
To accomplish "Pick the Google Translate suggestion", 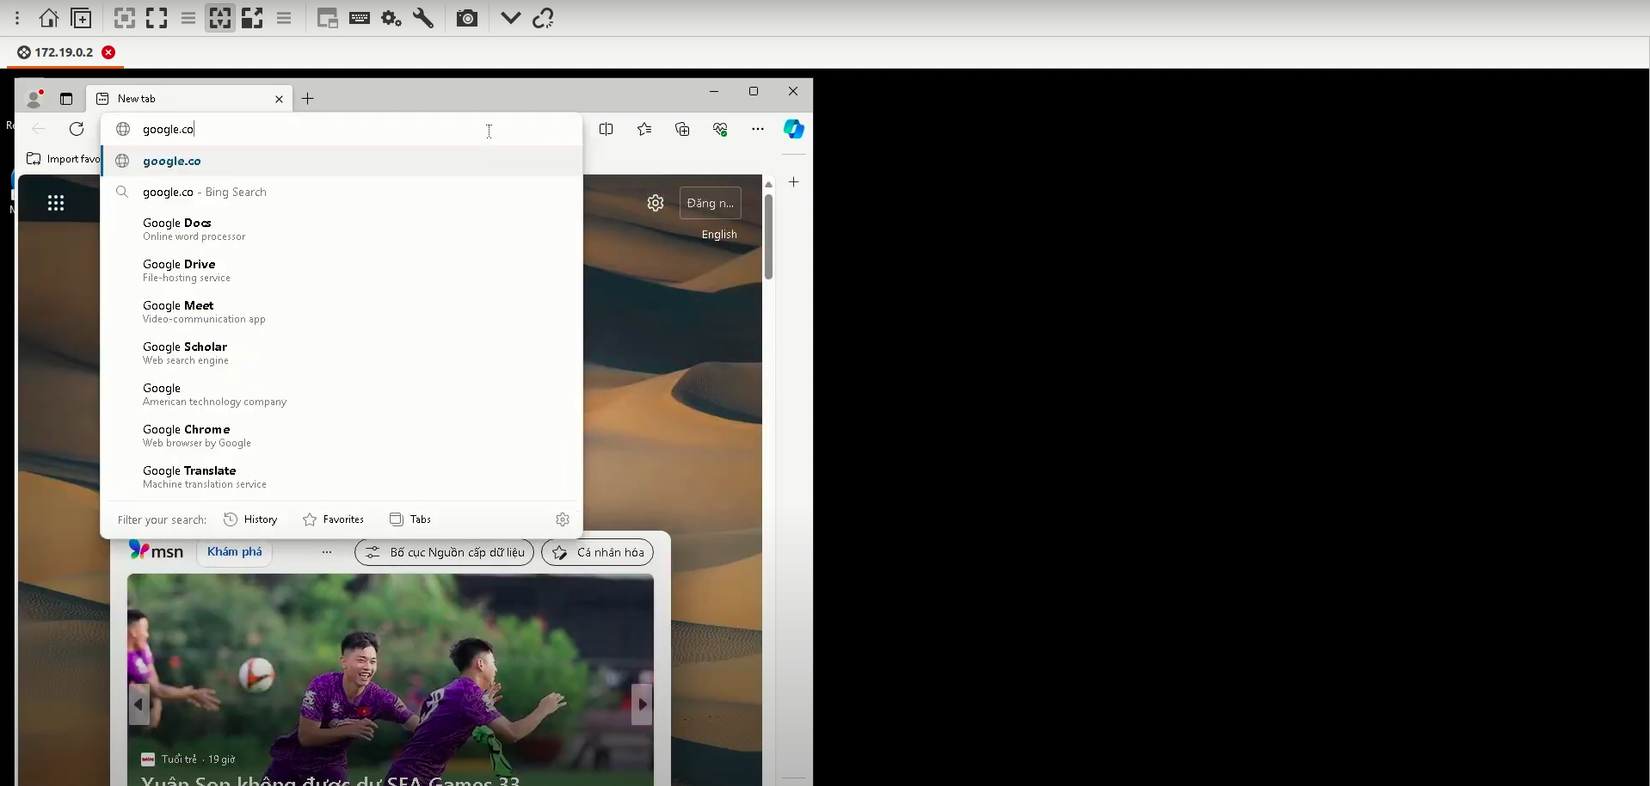I will click(x=342, y=477).
